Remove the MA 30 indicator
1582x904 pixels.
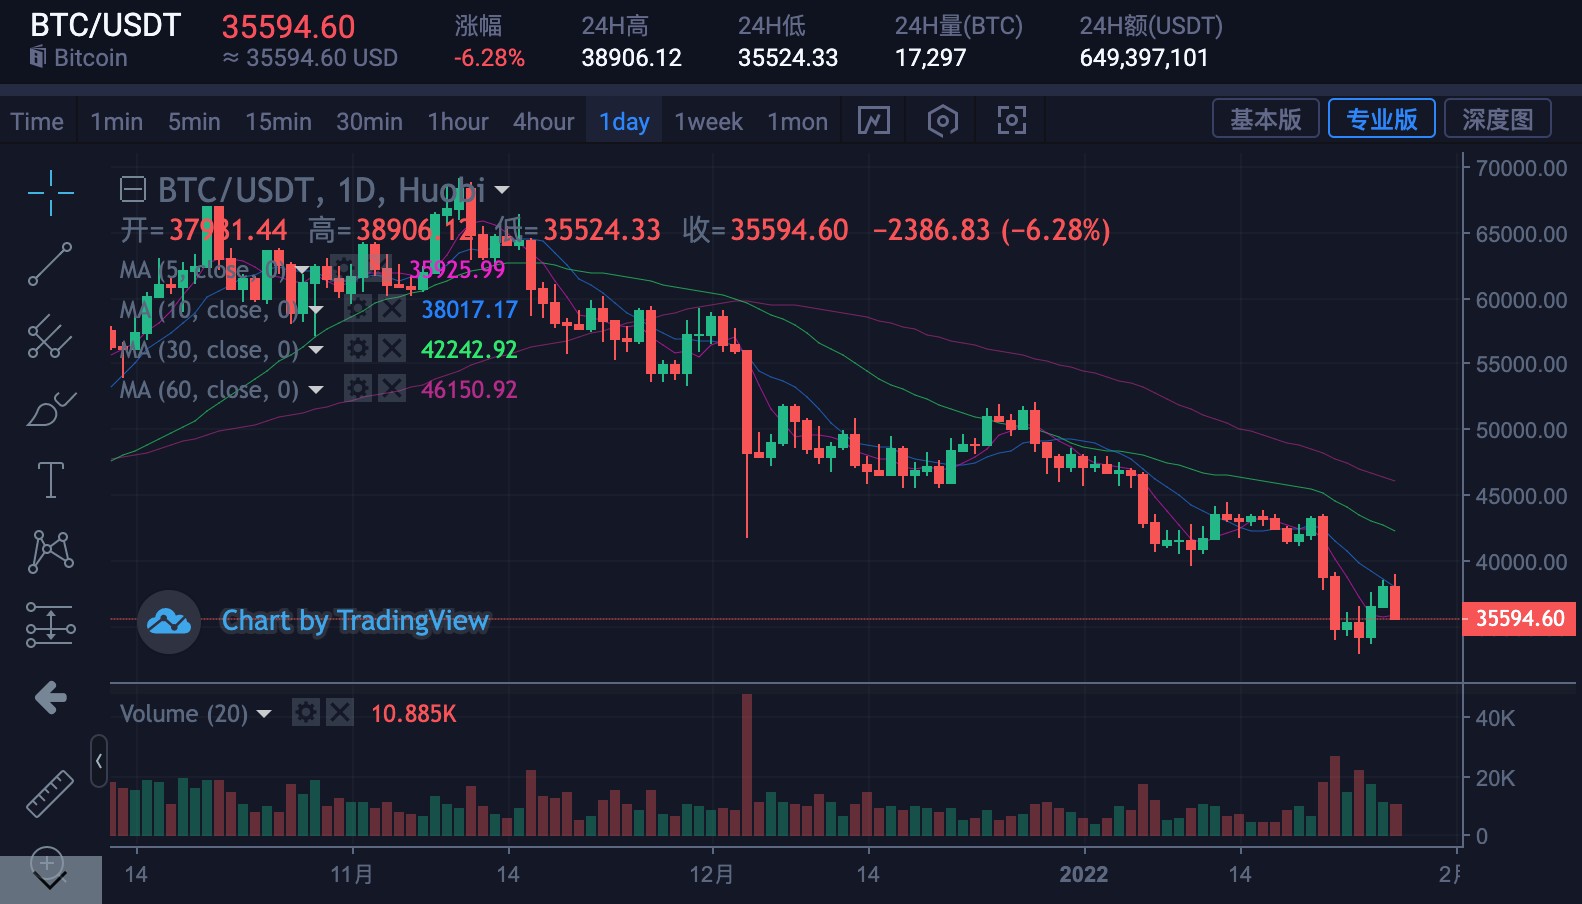pyautogui.click(x=392, y=349)
